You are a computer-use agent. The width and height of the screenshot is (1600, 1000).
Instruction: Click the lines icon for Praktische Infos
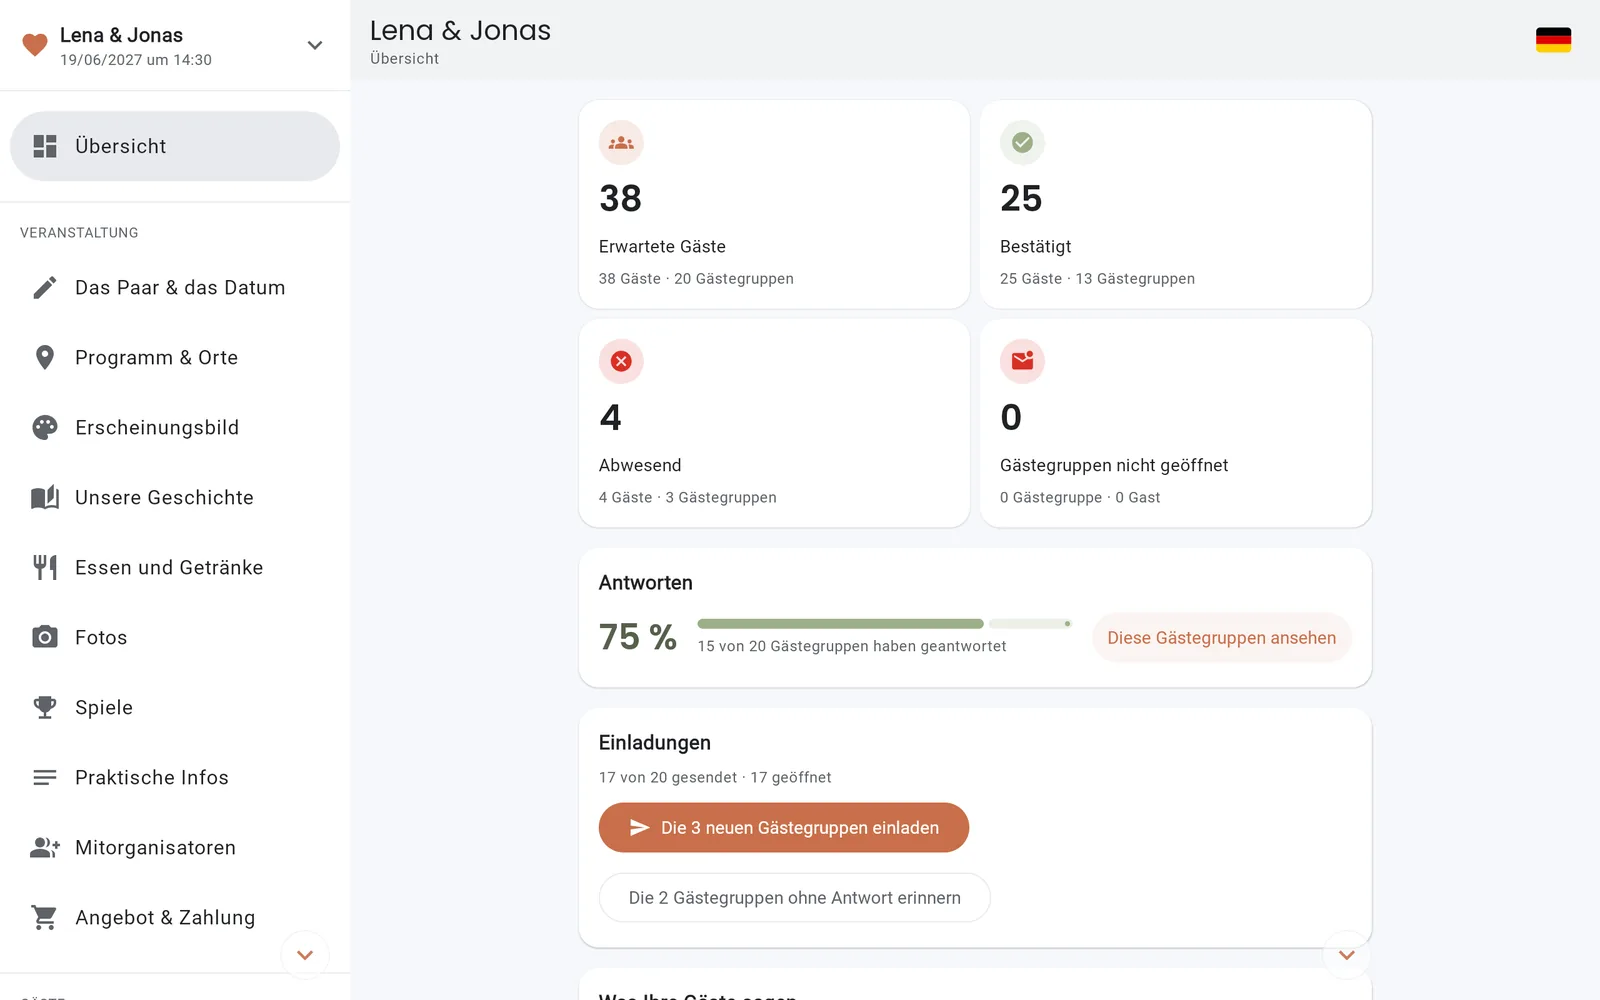(x=45, y=778)
